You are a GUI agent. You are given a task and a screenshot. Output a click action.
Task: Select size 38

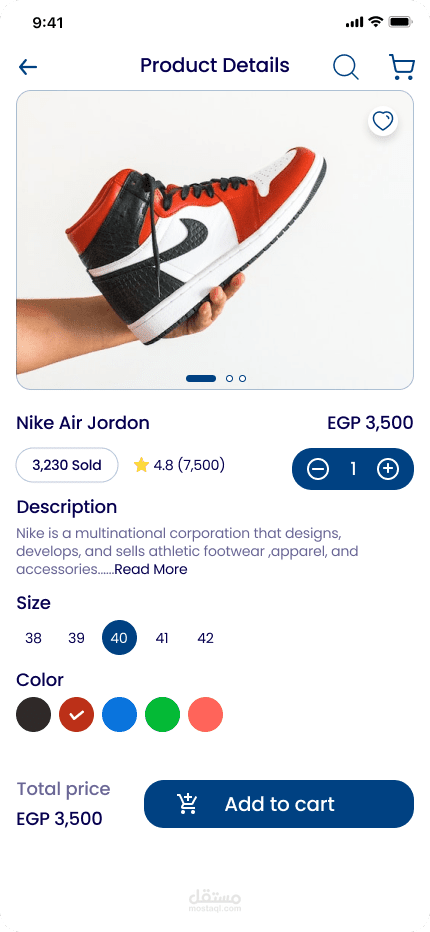[33, 638]
